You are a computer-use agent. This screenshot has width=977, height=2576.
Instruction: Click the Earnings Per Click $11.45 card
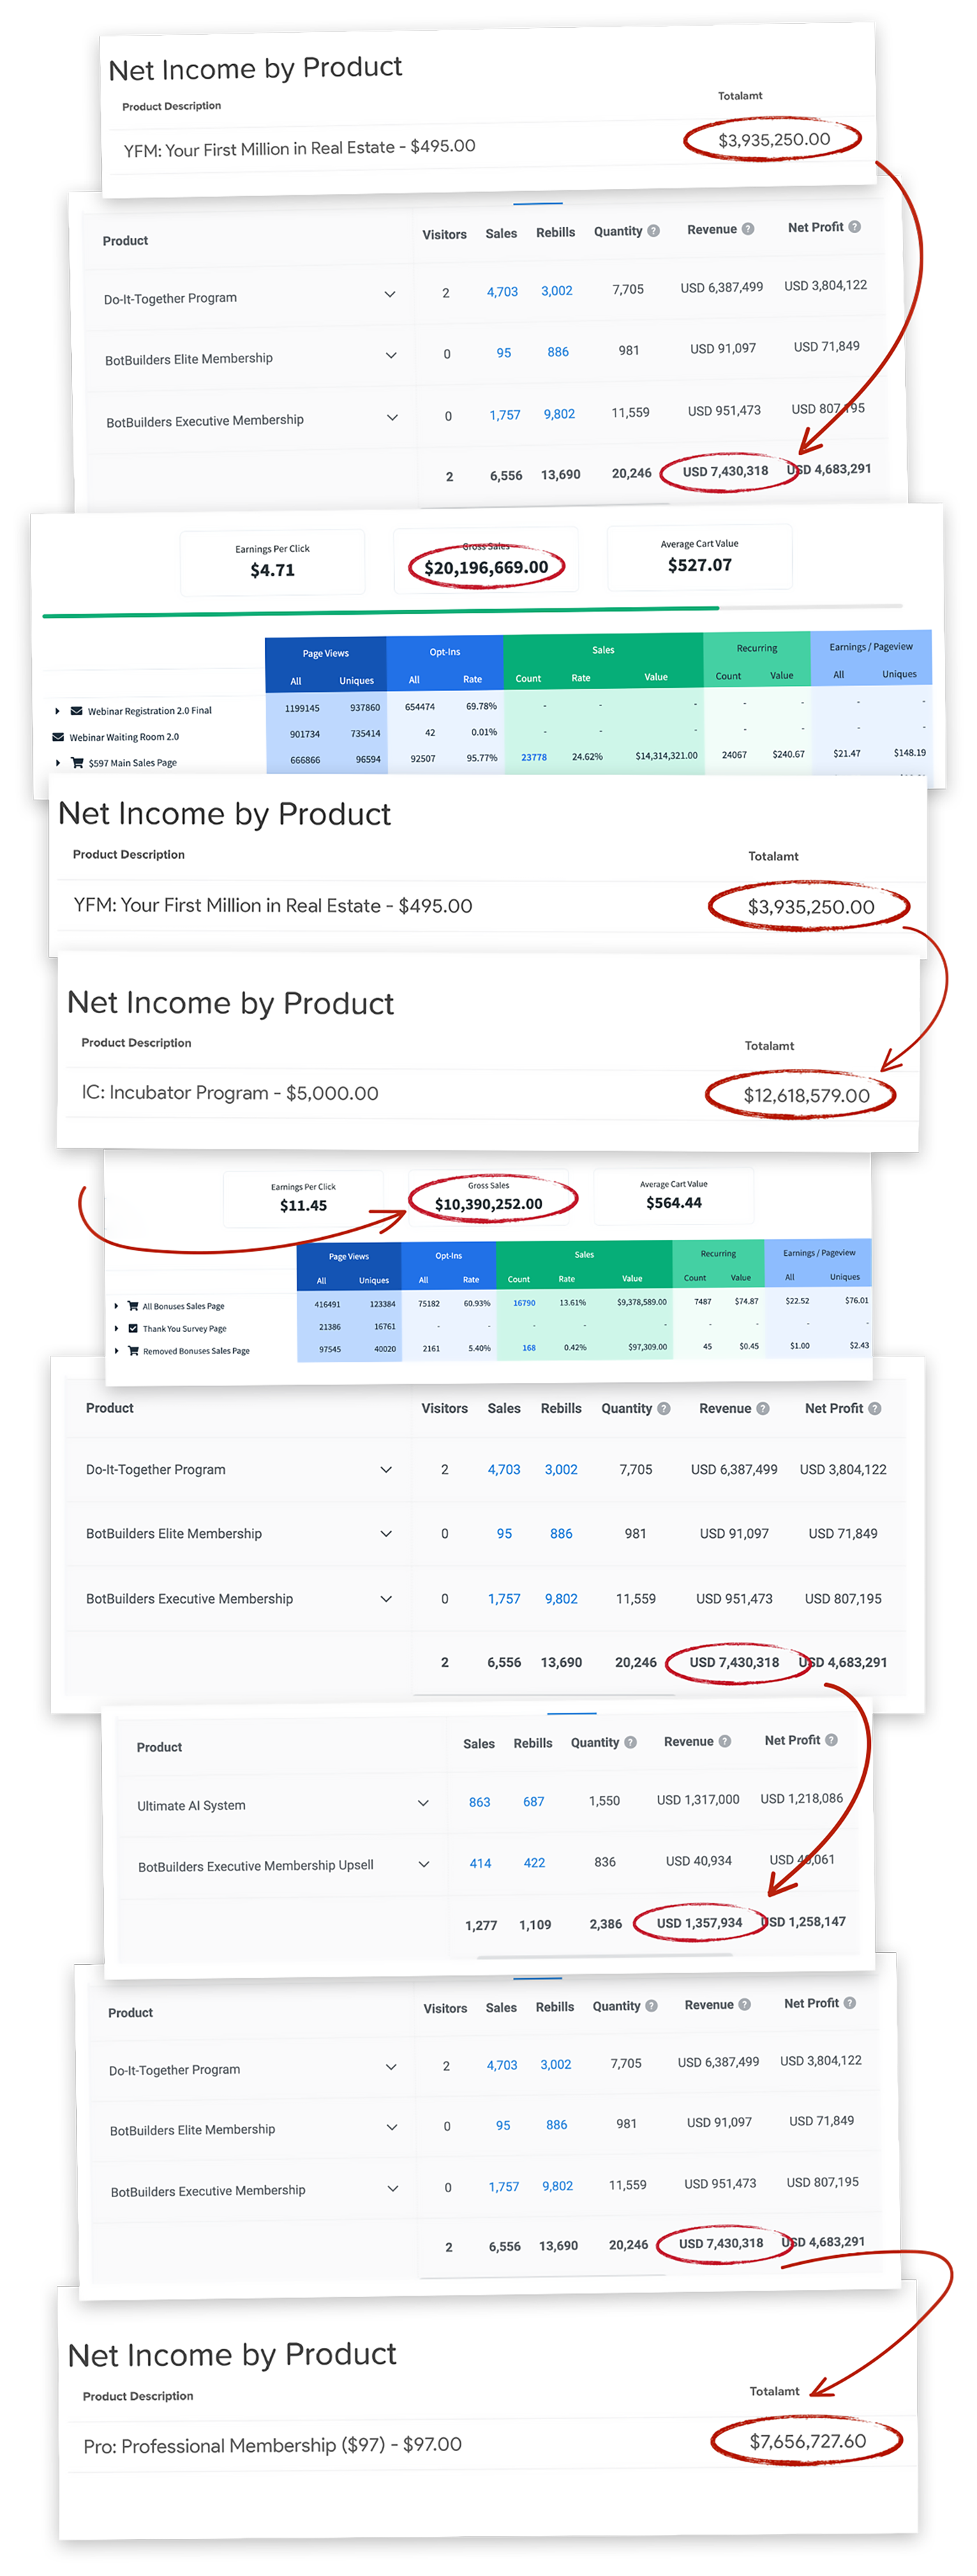[303, 1198]
